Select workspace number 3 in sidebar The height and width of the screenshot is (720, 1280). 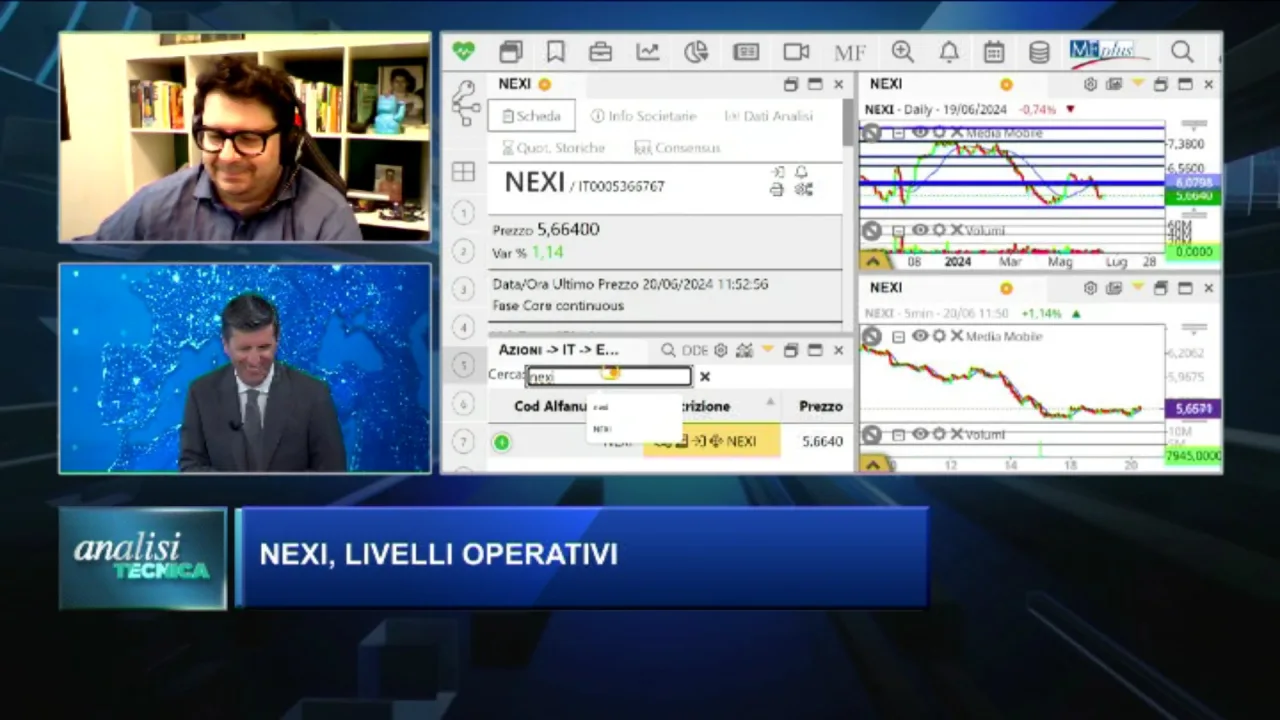(x=462, y=289)
